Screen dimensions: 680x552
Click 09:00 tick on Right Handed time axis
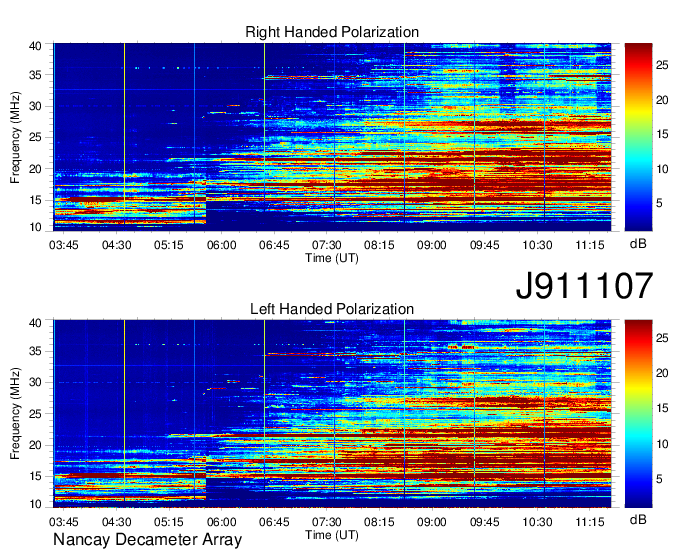432,245
